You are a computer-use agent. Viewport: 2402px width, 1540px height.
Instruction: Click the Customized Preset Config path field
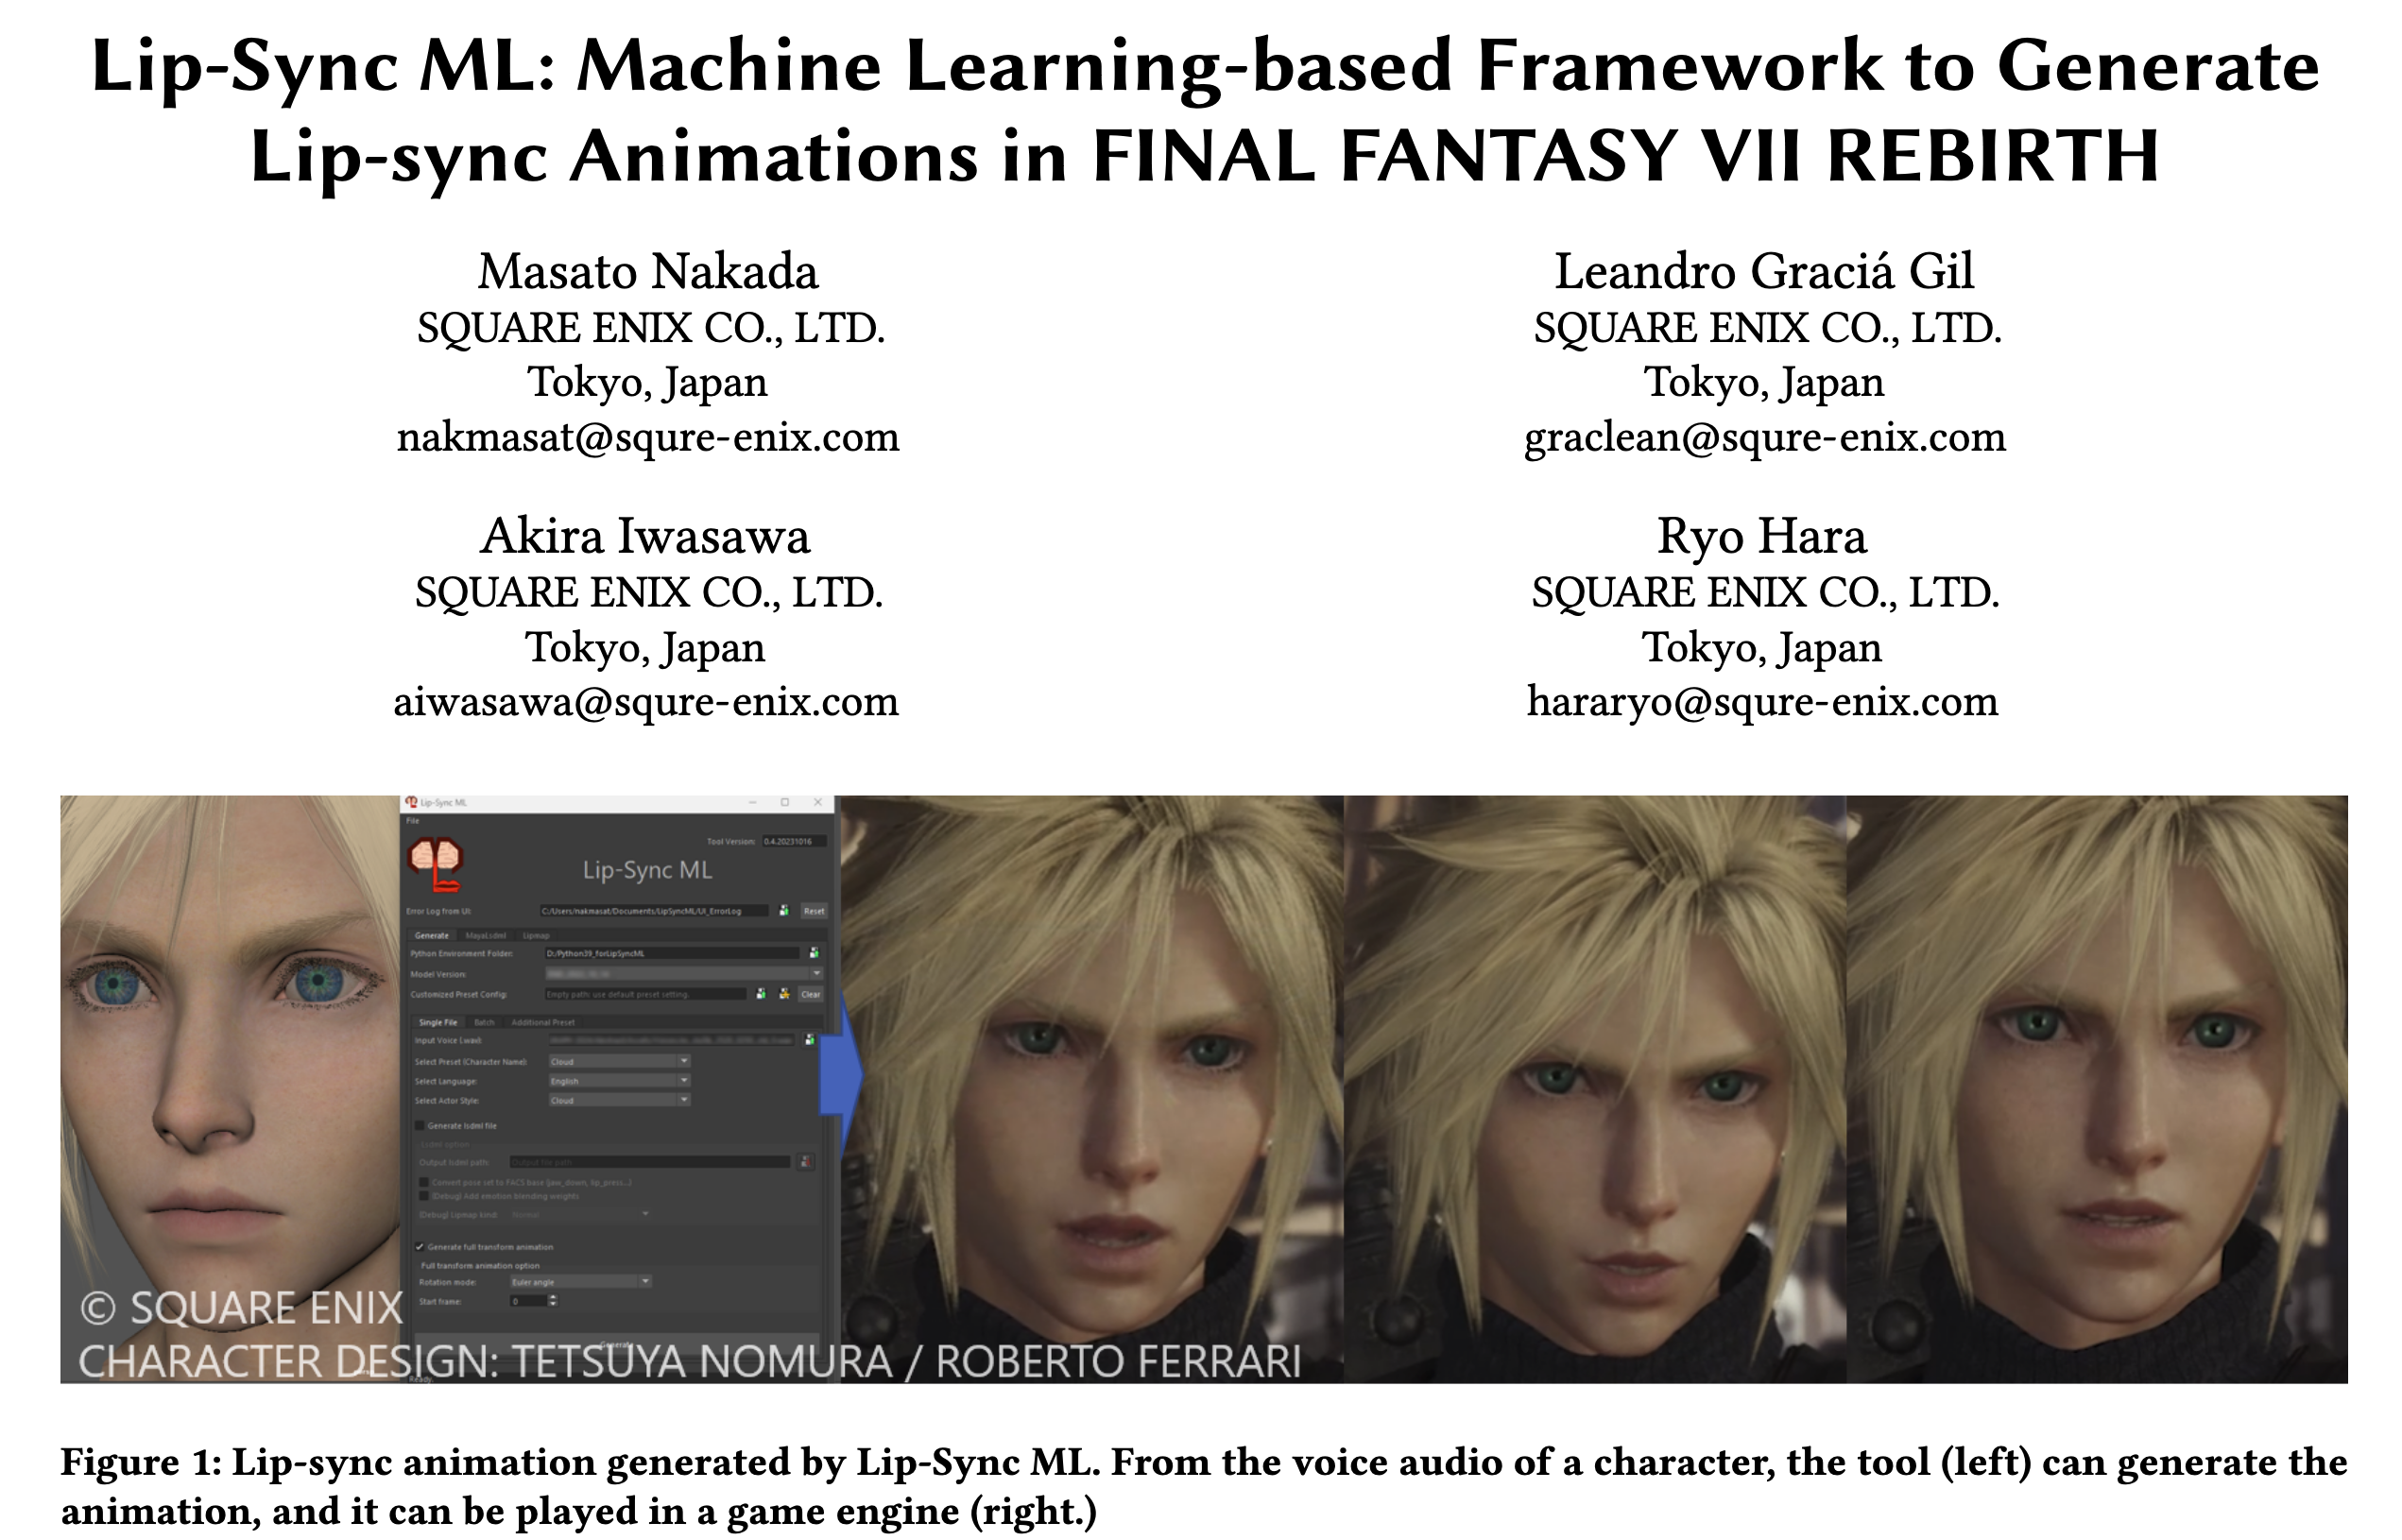point(646,994)
